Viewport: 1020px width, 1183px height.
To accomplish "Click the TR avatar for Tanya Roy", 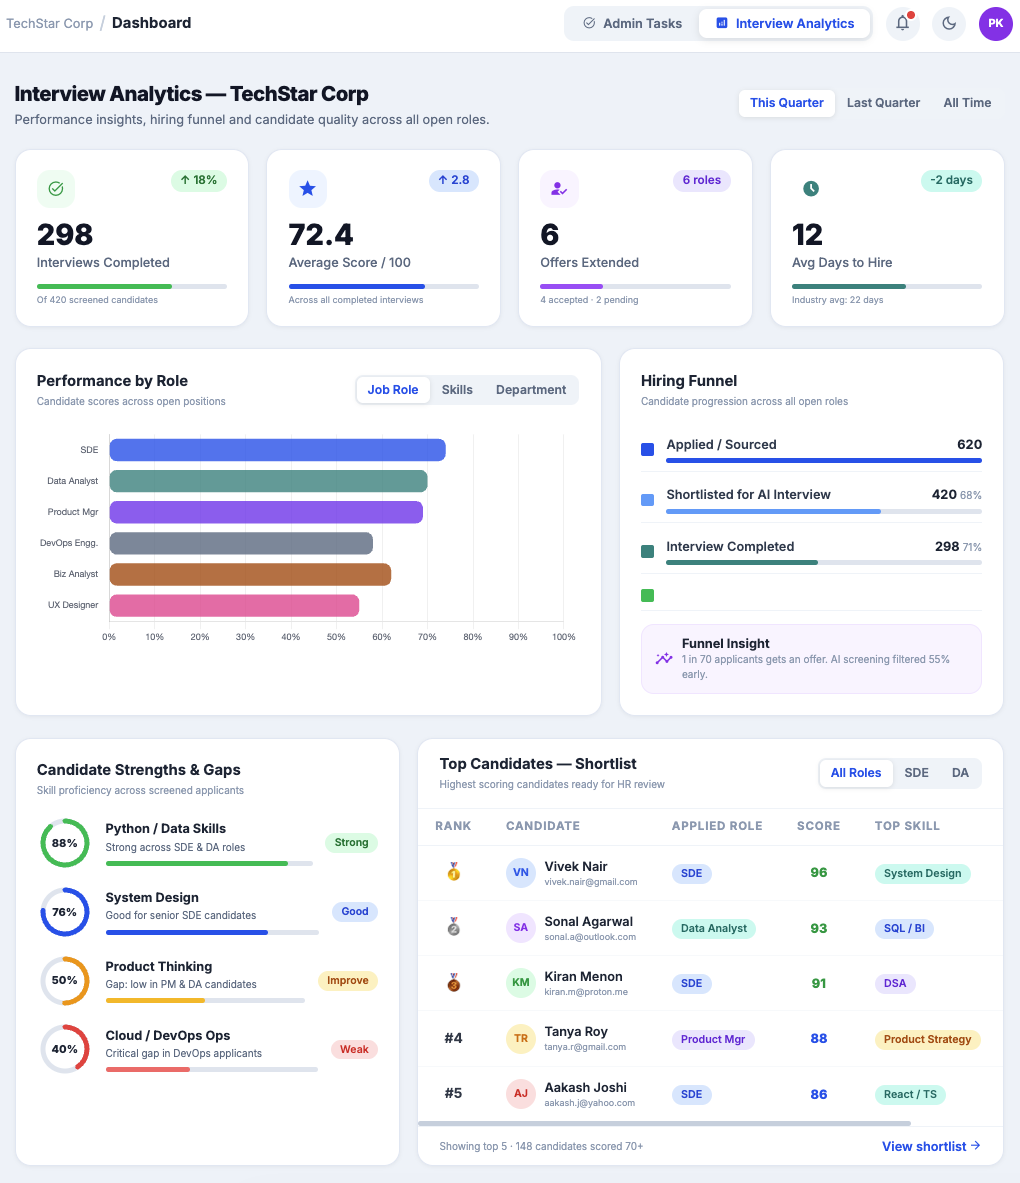I will [x=521, y=1038].
